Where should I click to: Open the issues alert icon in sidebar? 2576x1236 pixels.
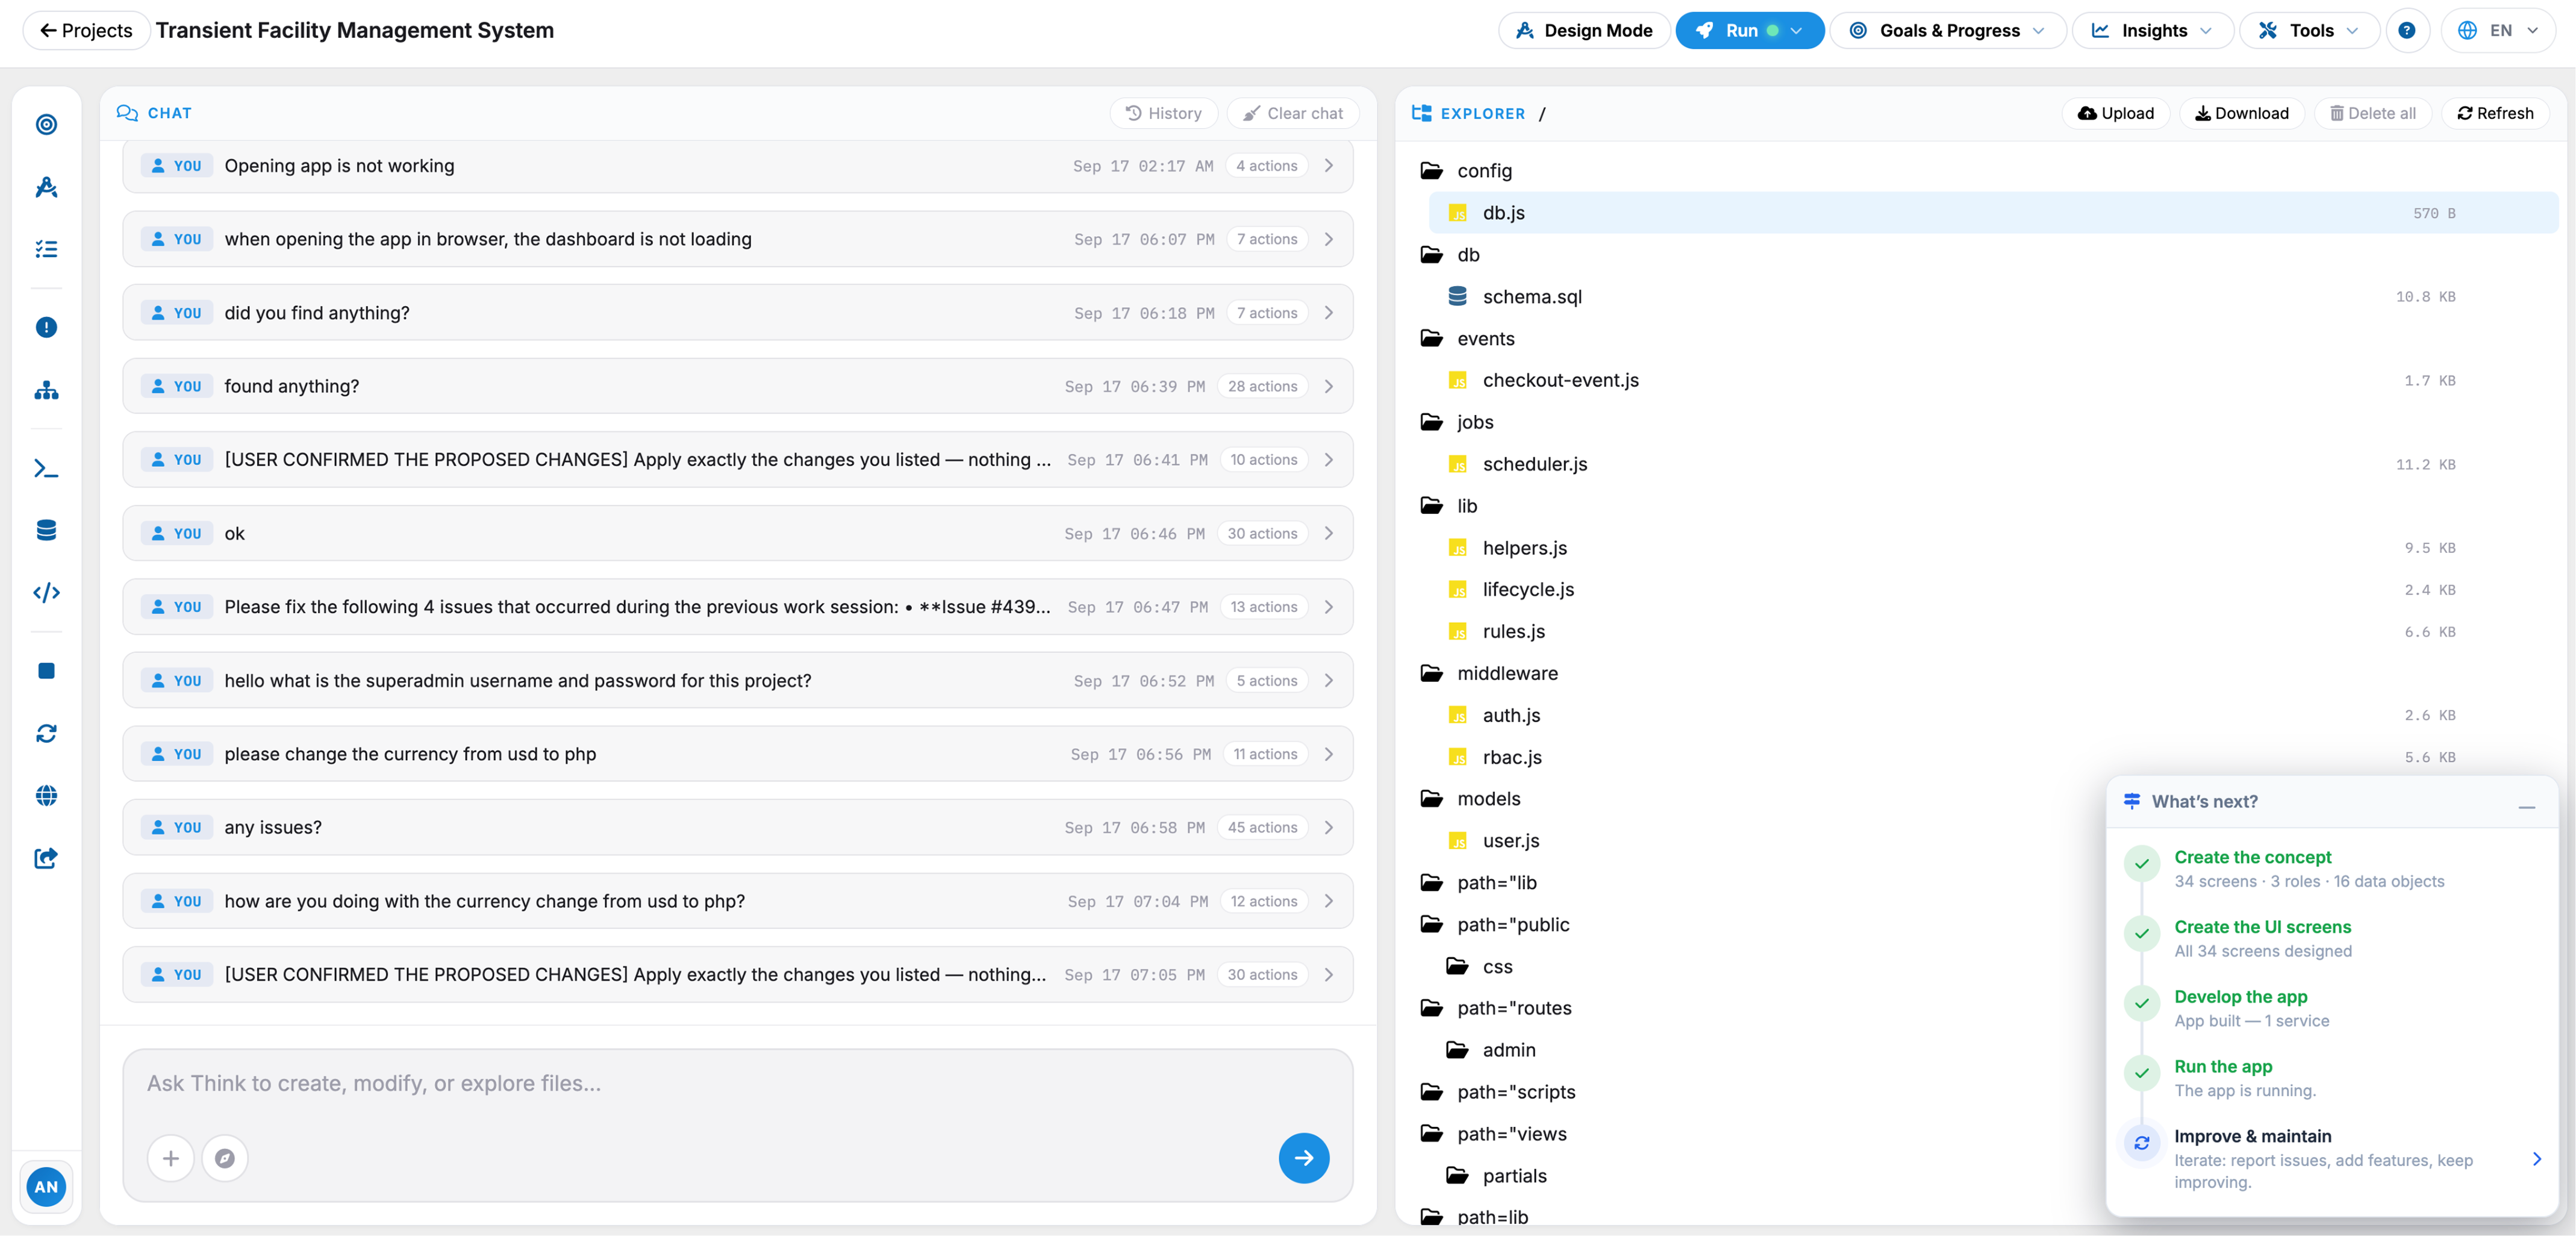click(46, 327)
